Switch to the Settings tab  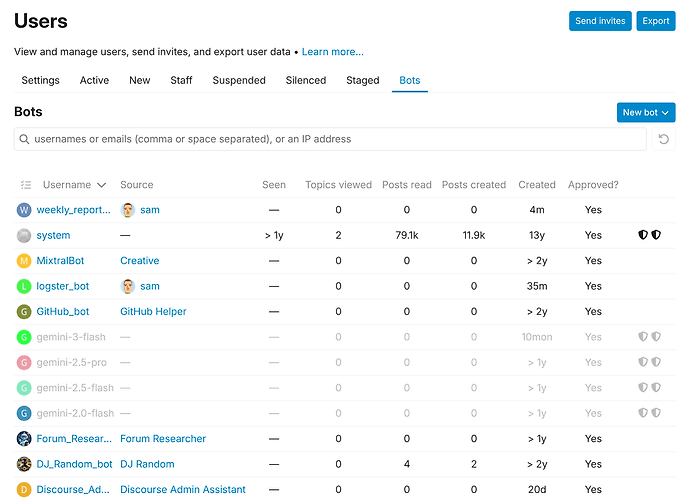tap(40, 81)
